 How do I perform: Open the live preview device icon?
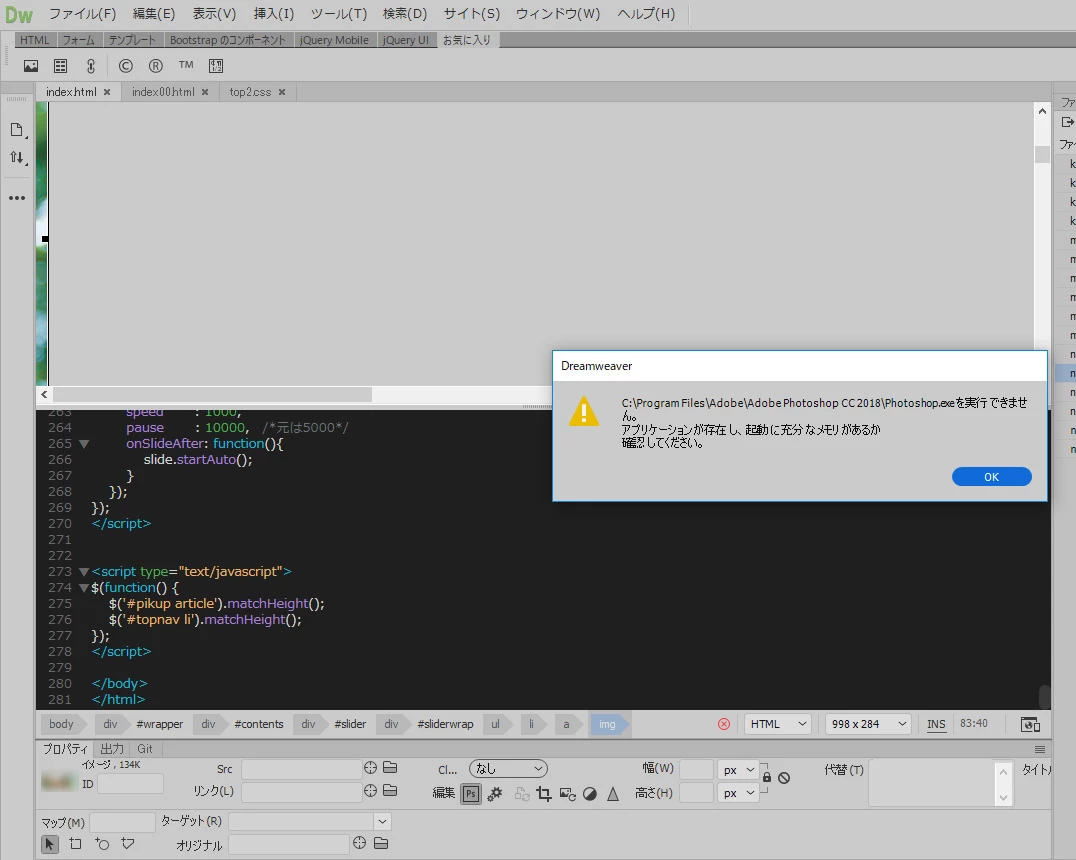[x=1030, y=724]
